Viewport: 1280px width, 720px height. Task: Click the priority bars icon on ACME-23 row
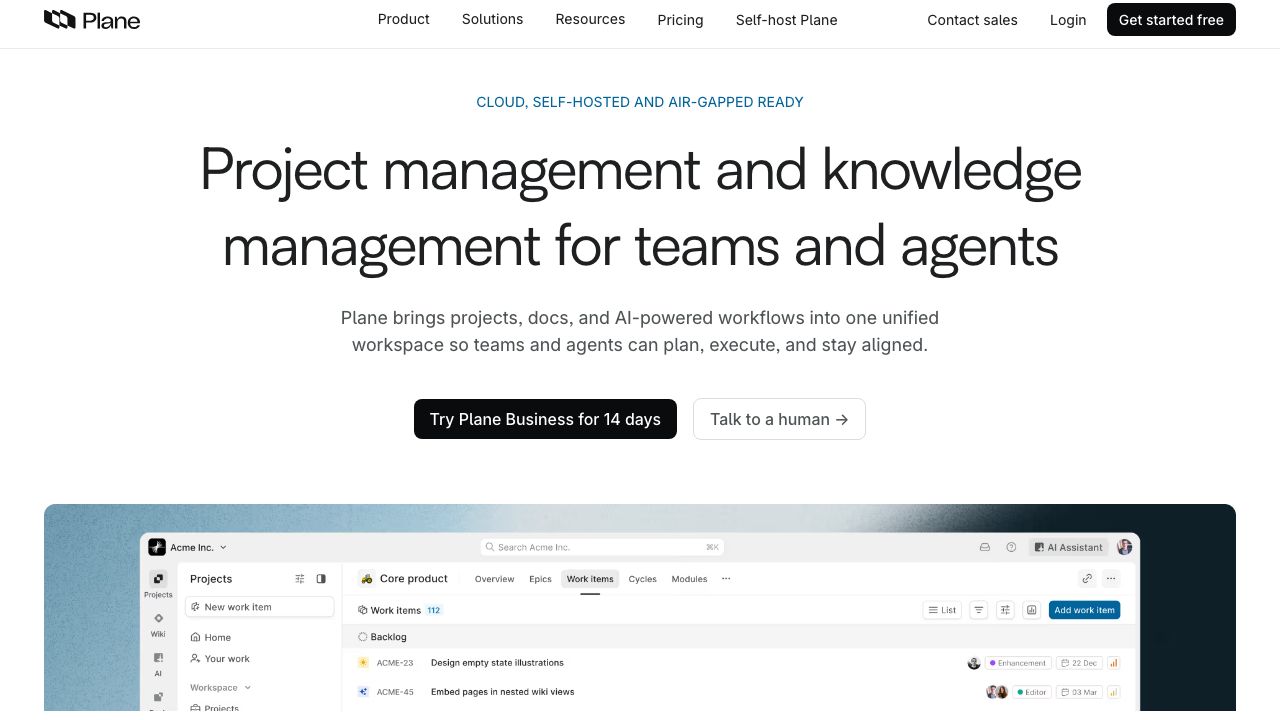coord(1113,663)
